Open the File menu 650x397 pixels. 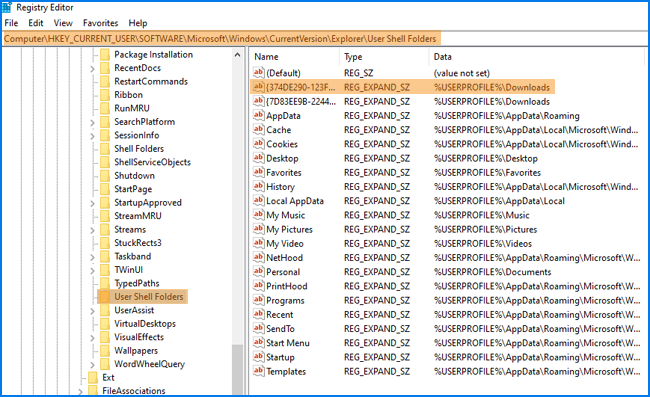[x=11, y=23]
